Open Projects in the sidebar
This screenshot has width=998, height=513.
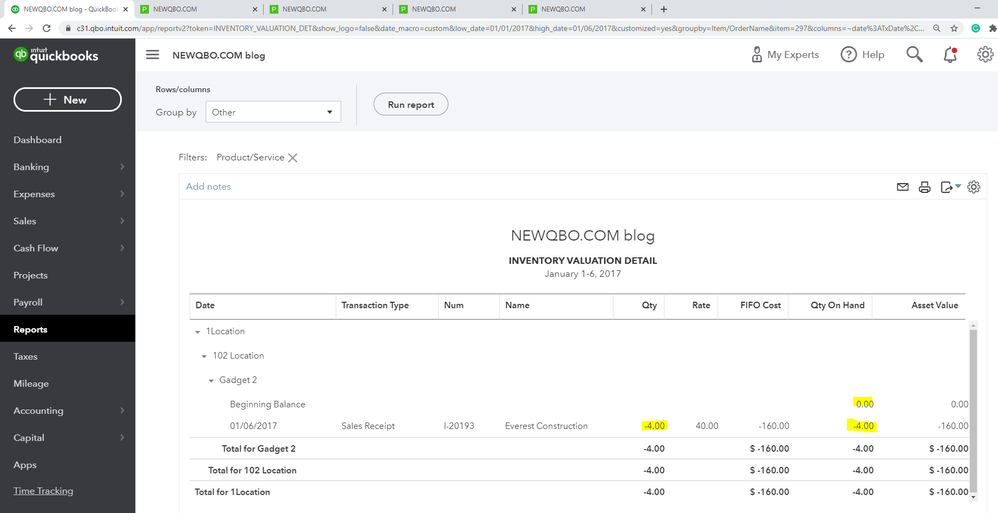pyautogui.click(x=31, y=276)
